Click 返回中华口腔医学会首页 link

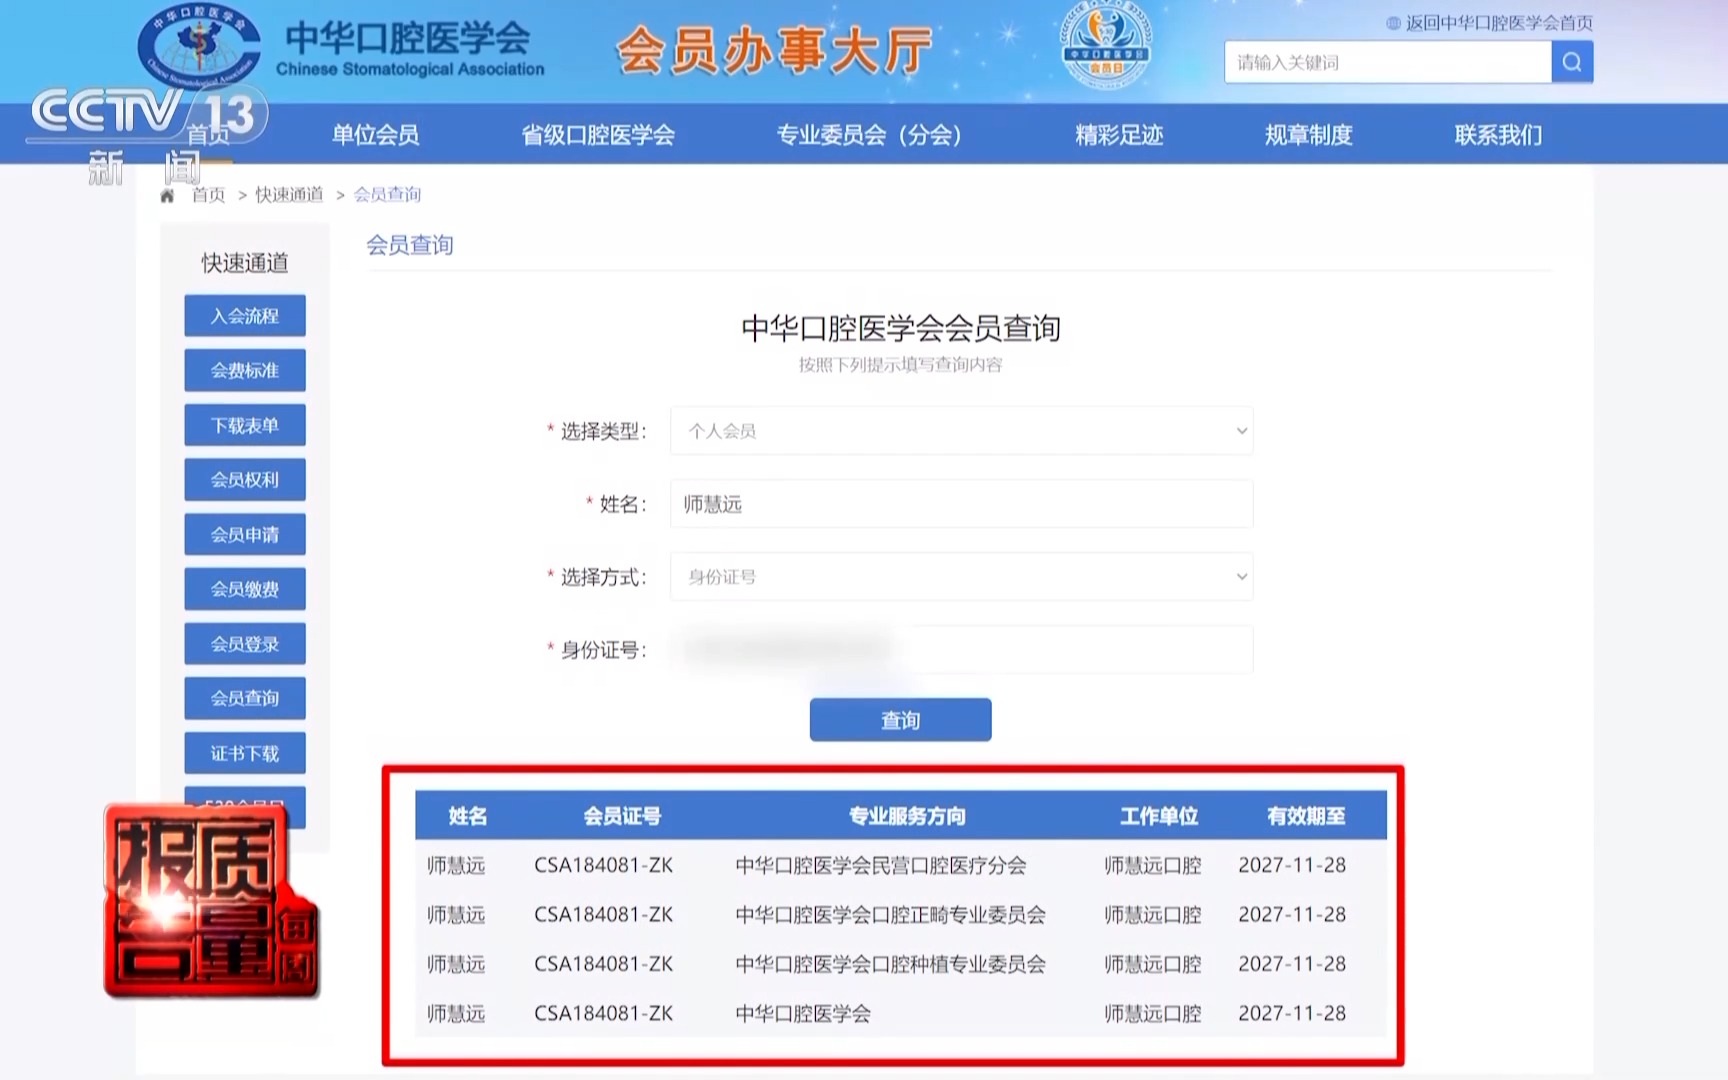1498,23
